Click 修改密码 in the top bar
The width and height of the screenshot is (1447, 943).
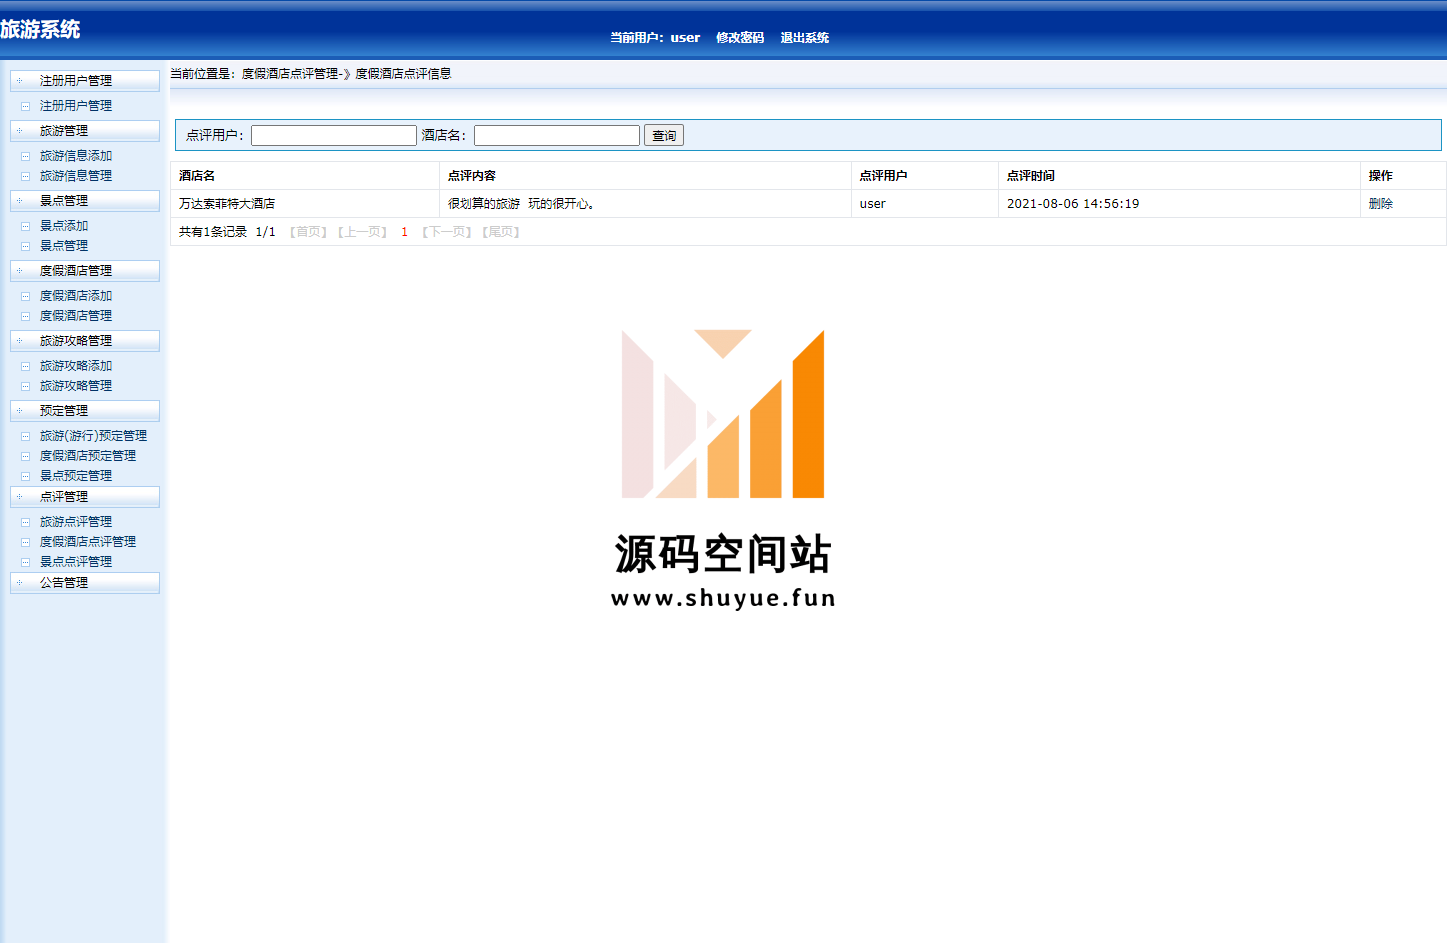(x=740, y=37)
